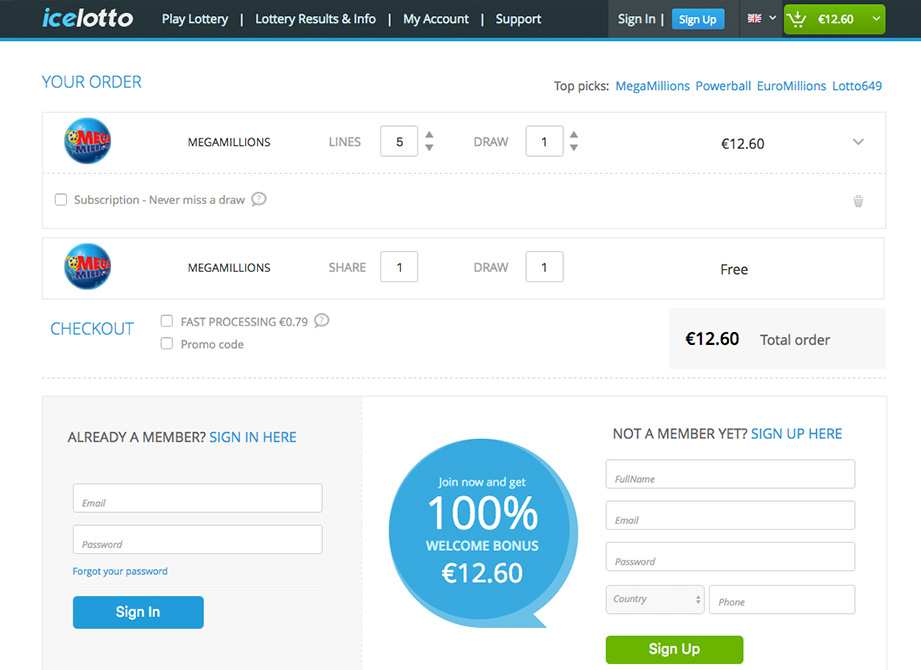This screenshot has width=921, height=670.
Task: Delete the MegaMillions order with trash icon
Action: [858, 201]
